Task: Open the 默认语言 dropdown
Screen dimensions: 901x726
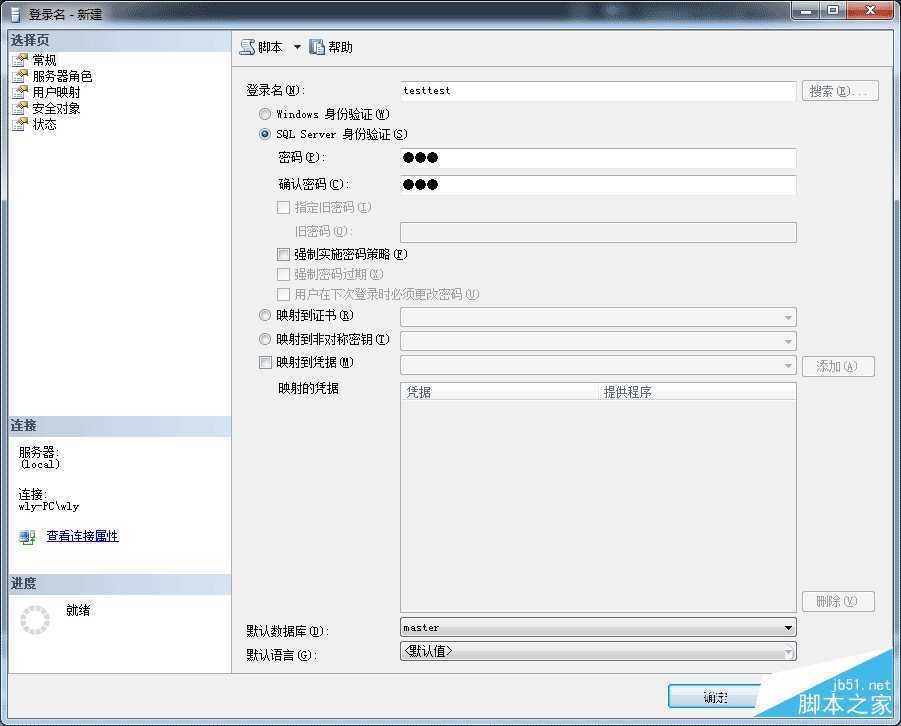Action: (788, 652)
